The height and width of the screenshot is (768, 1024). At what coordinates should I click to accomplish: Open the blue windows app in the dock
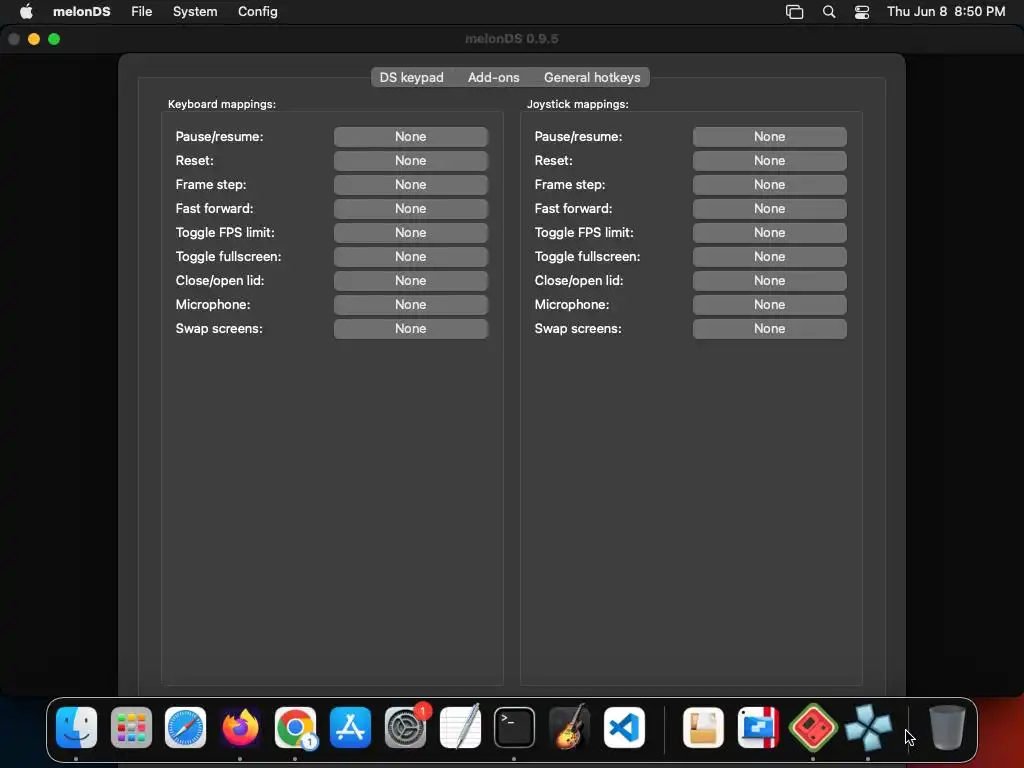pos(758,727)
